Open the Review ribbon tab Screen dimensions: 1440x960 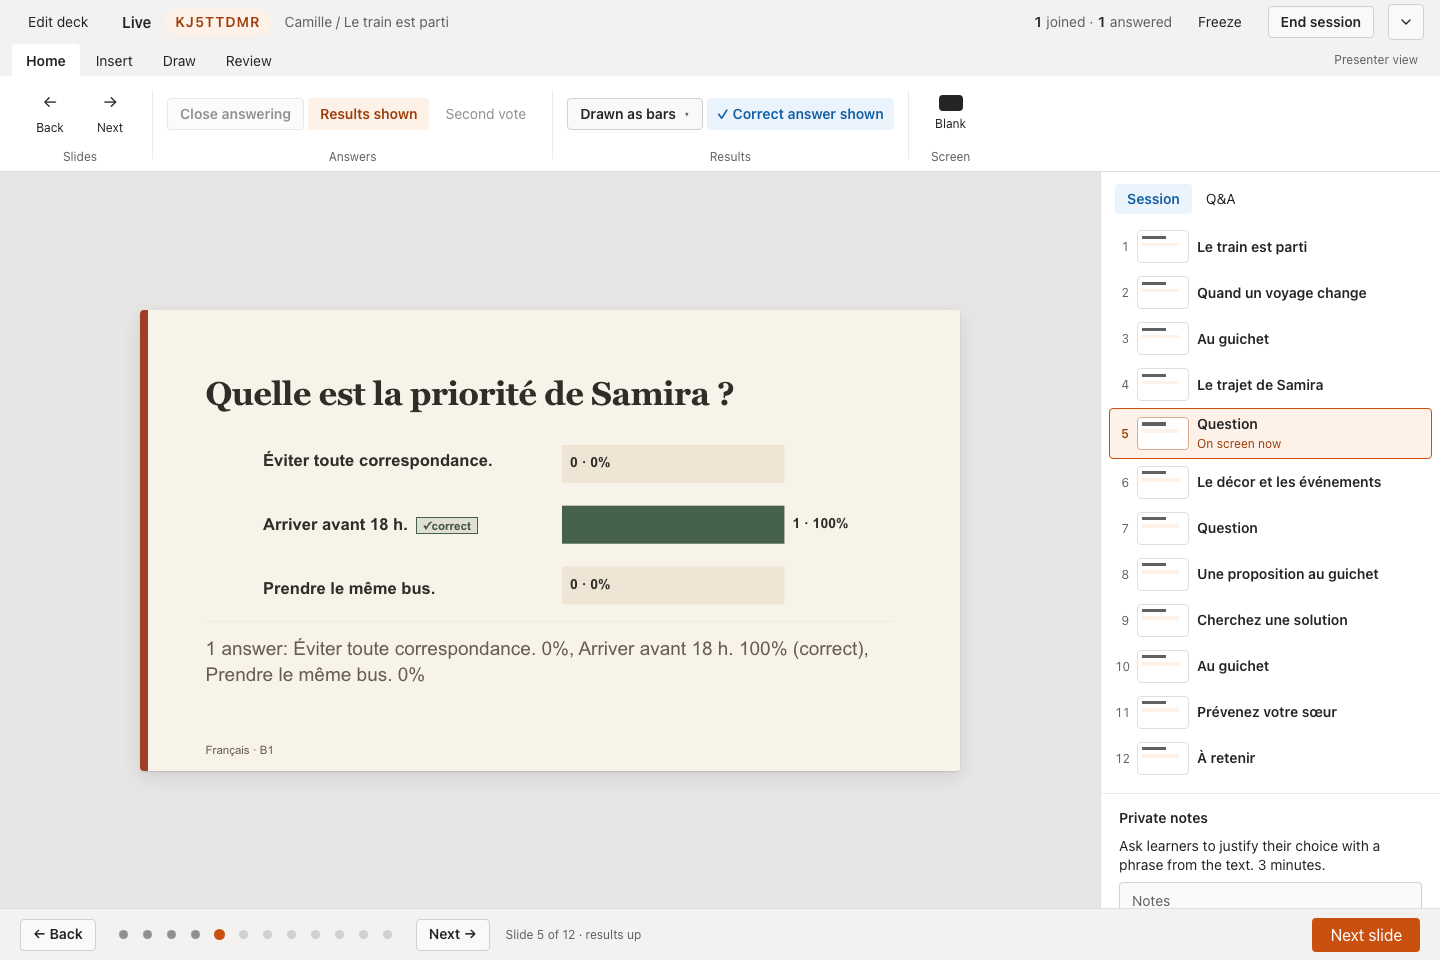[x=249, y=61]
